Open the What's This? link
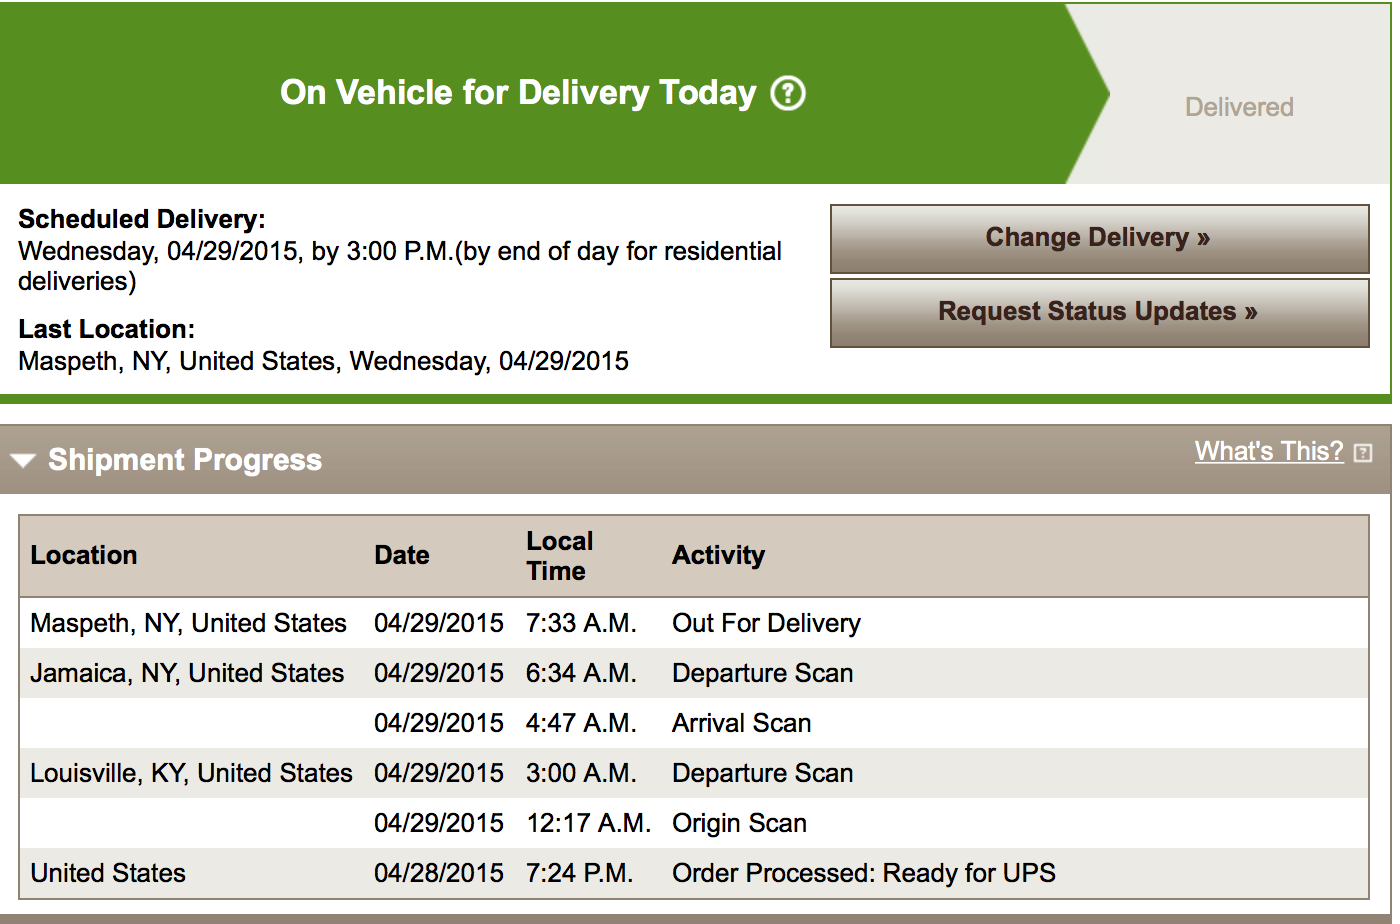1400x924 pixels. click(1268, 451)
